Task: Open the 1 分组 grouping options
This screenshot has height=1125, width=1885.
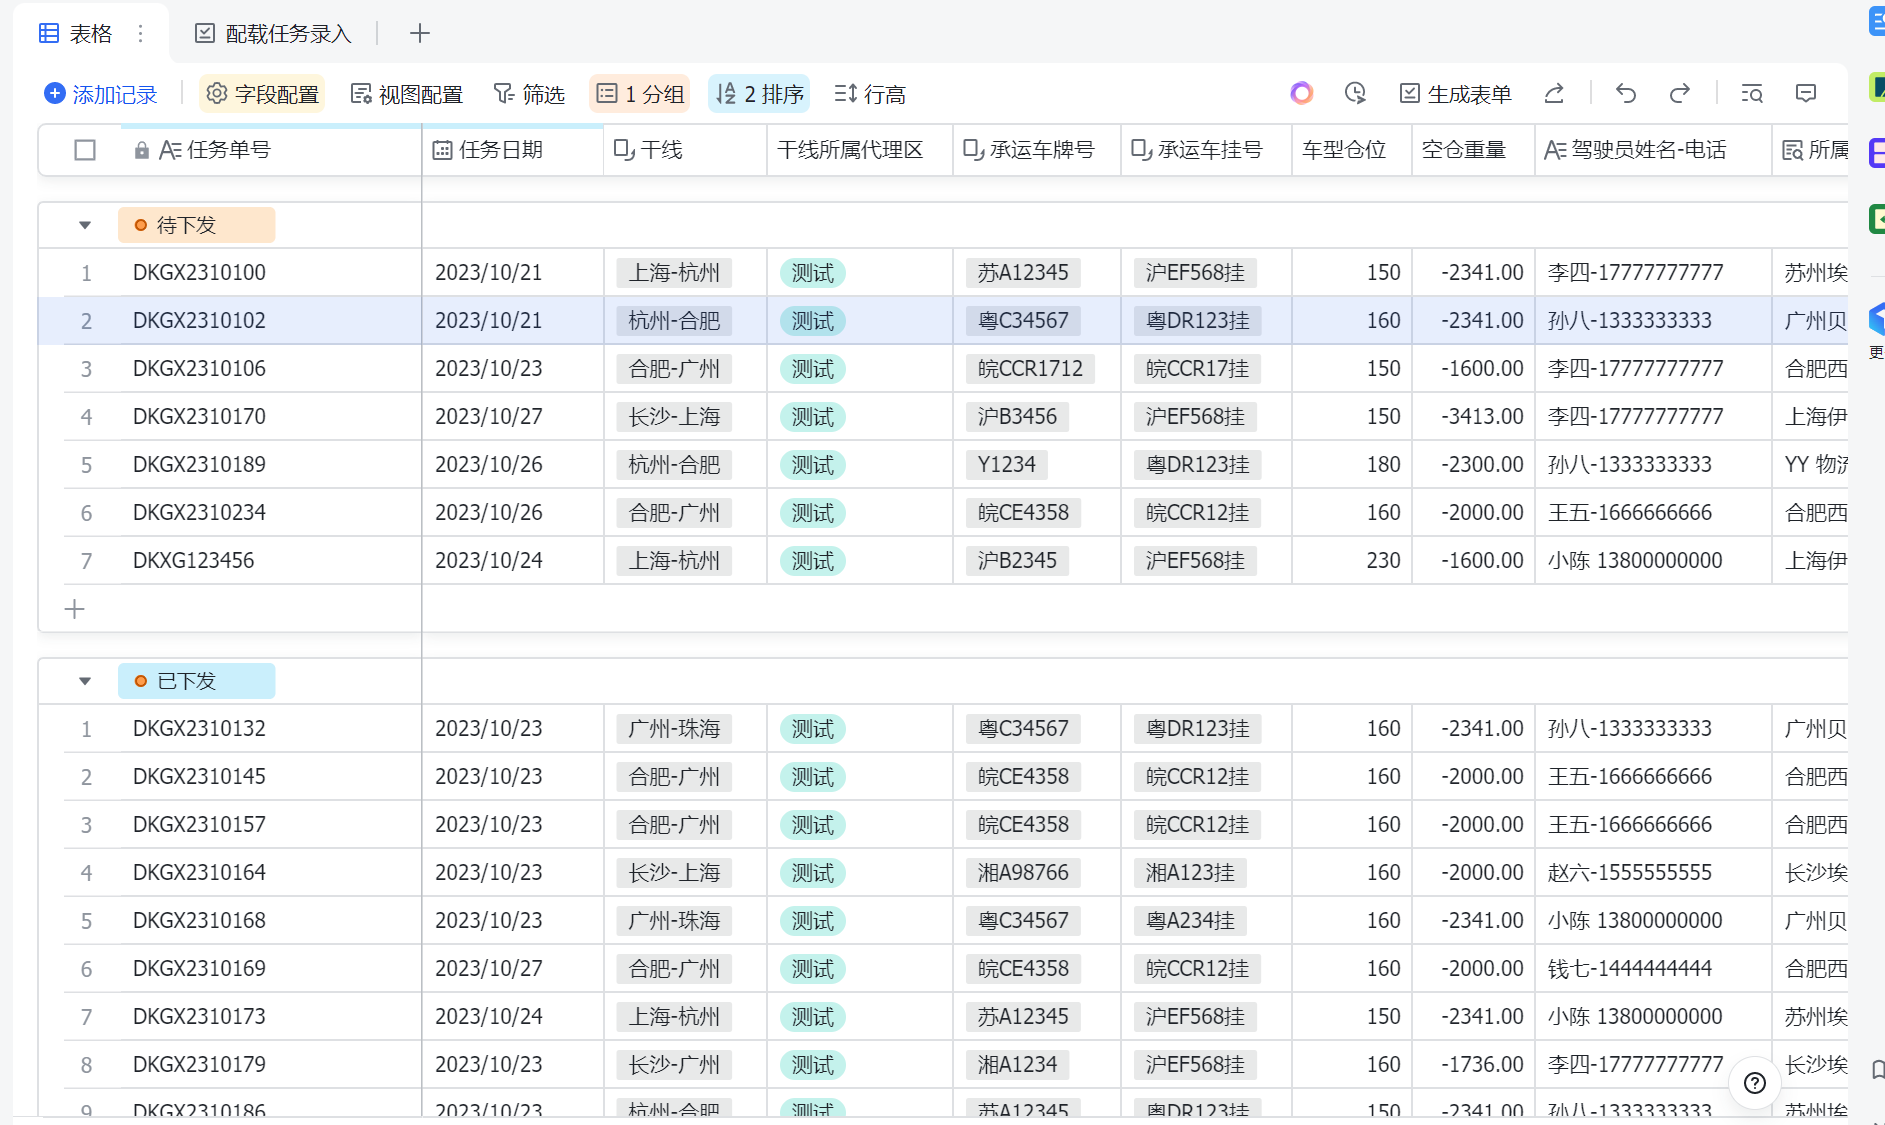Action: pyautogui.click(x=641, y=94)
